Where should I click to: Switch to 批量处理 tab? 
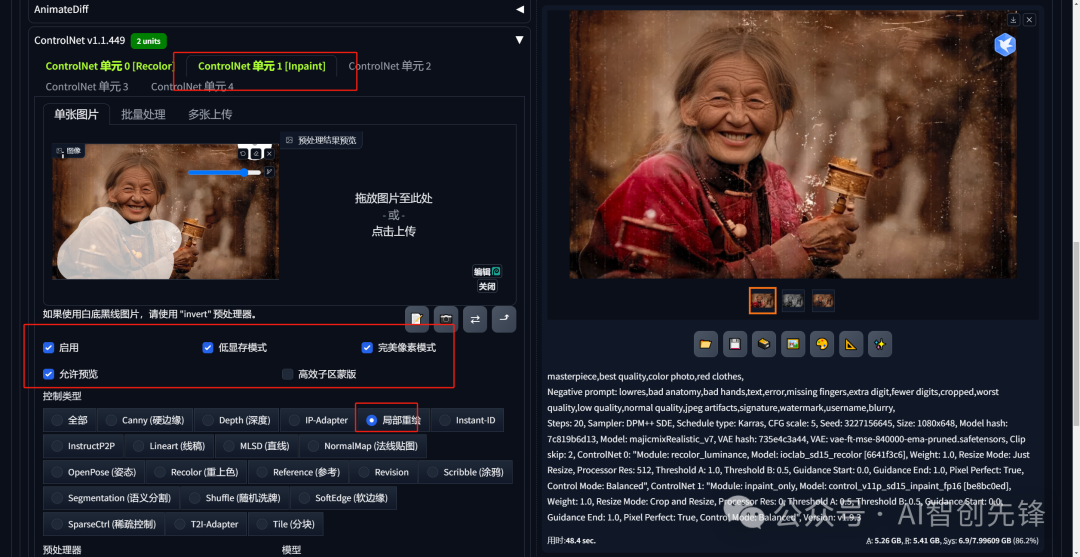[143, 114]
